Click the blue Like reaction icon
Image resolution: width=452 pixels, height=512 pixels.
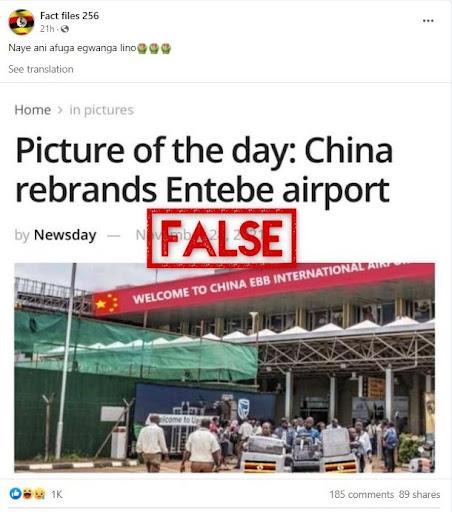pos(15,493)
